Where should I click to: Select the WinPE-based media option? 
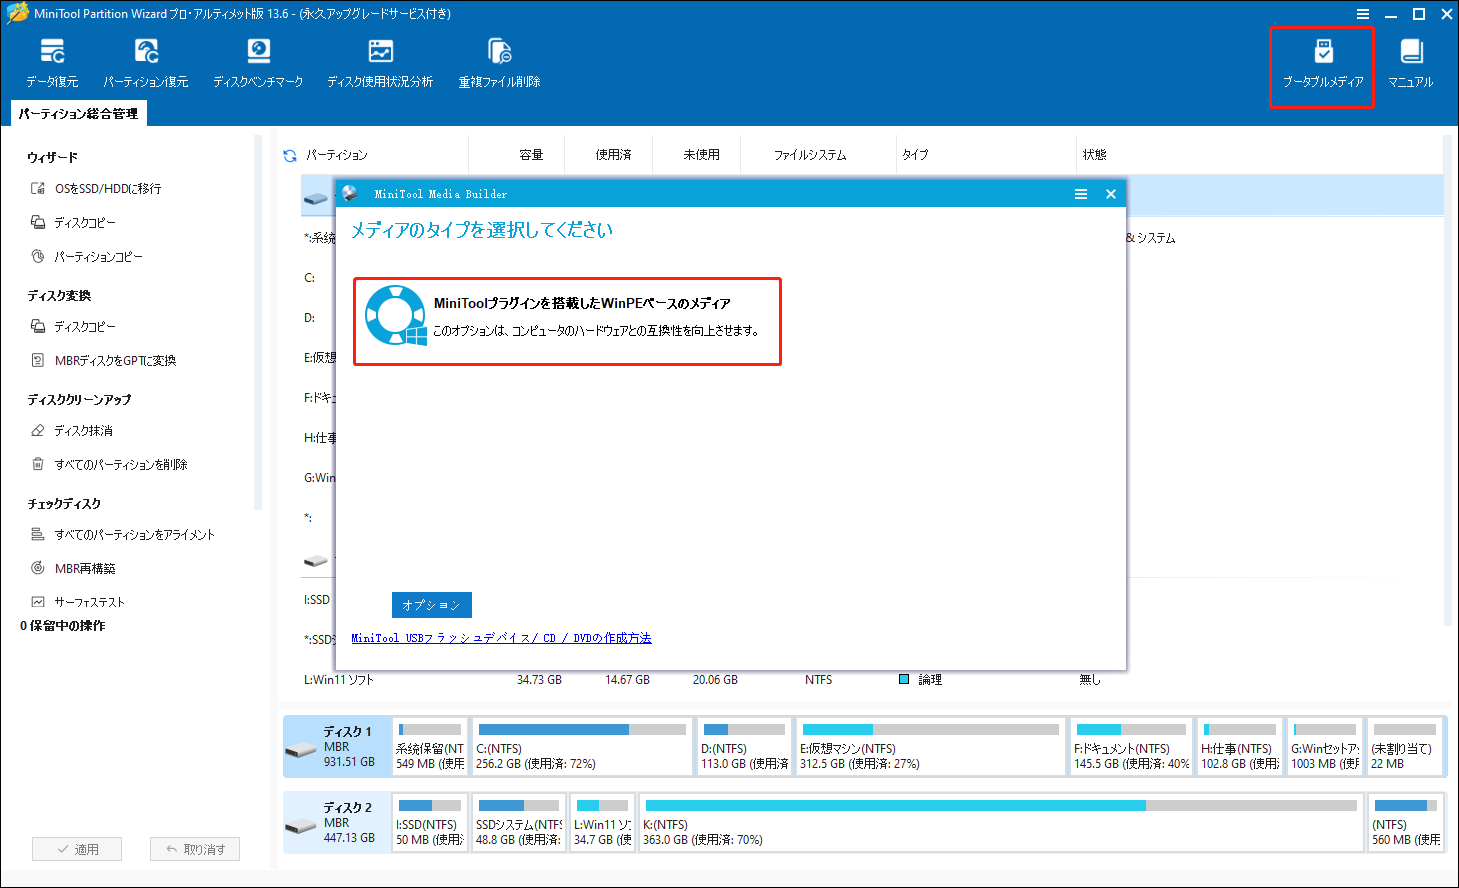(567, 322)
